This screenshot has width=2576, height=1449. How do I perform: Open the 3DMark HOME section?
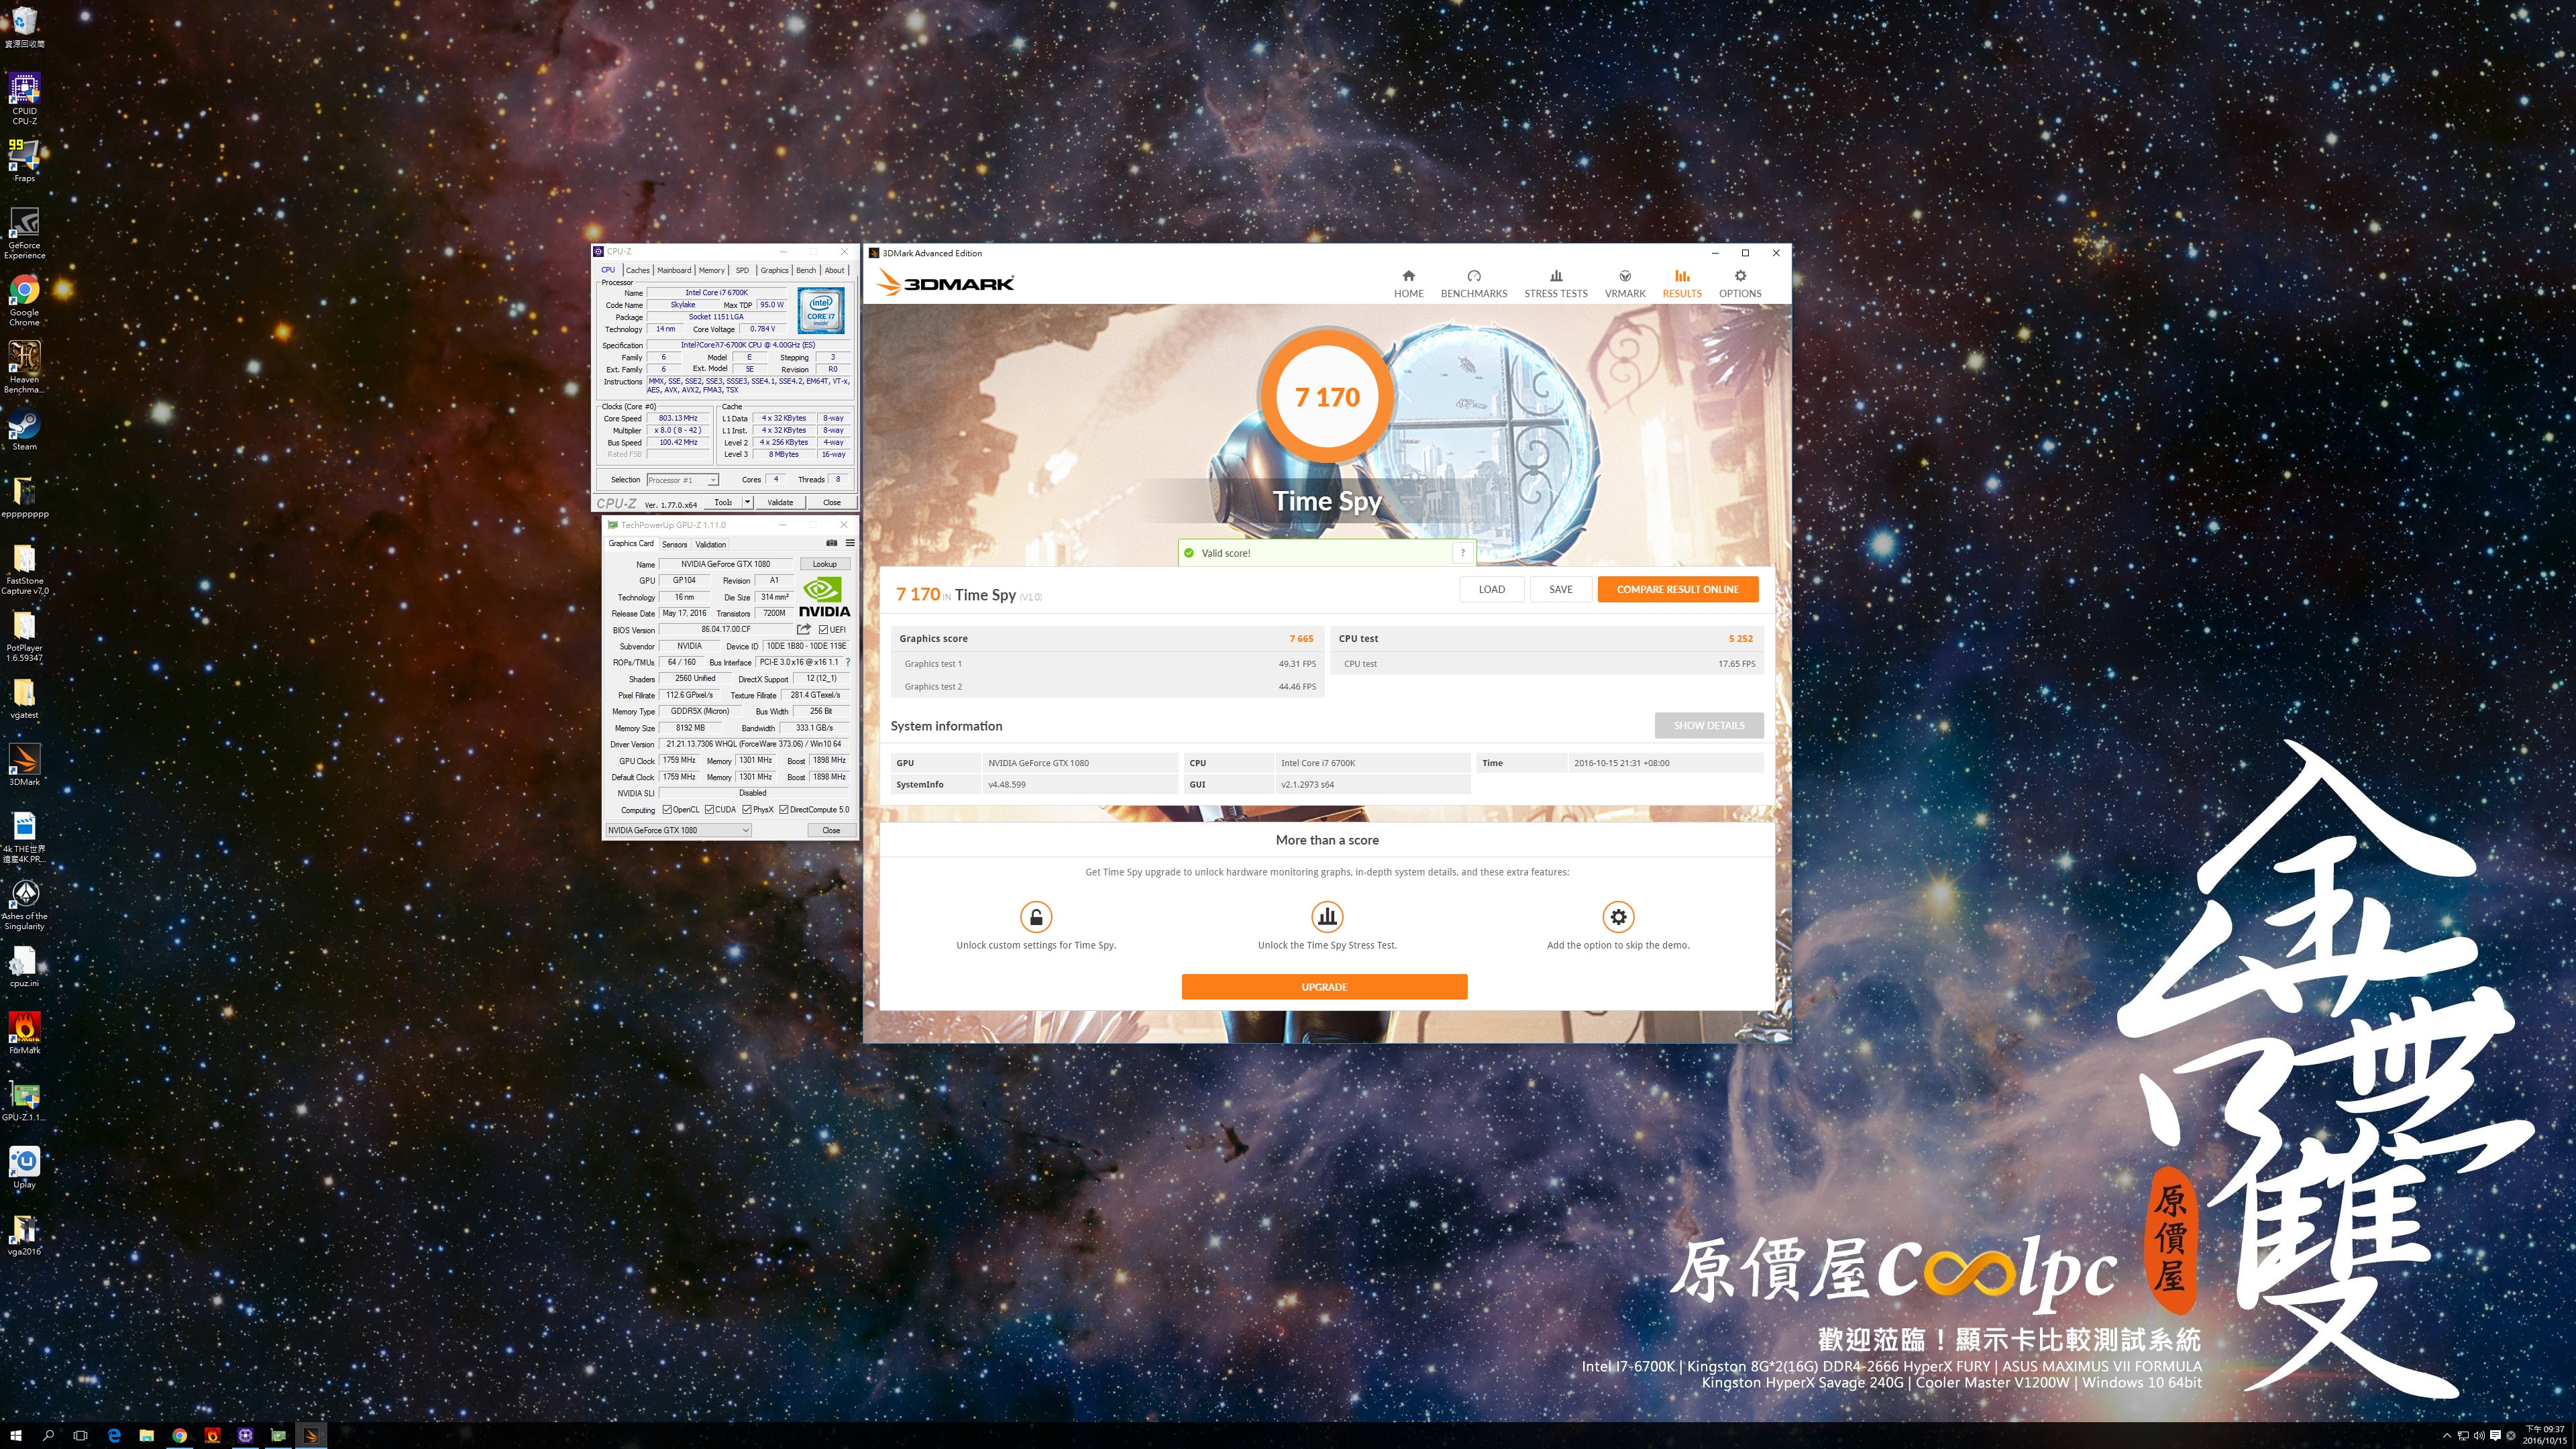click(x=1408, y=283)
